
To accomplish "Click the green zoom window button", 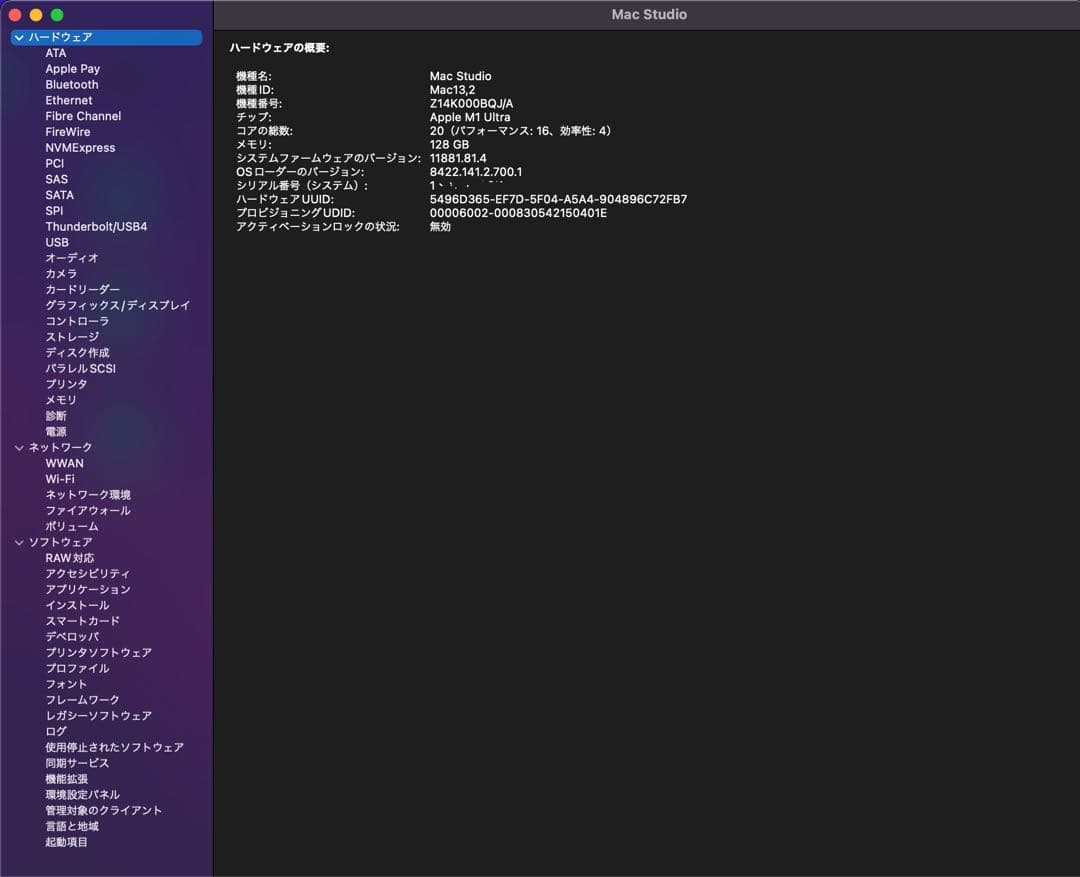I will [56, 15].
